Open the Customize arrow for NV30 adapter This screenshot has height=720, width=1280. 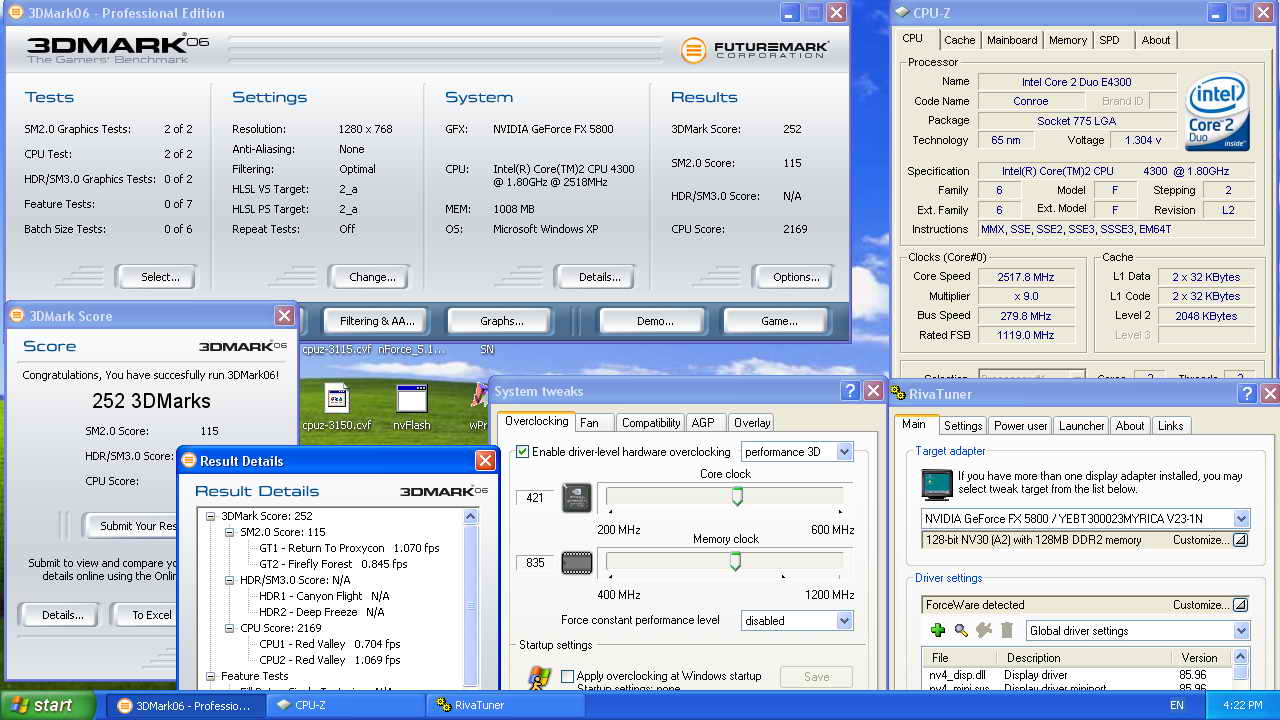pyautogui.click(x=1240, y=540)
